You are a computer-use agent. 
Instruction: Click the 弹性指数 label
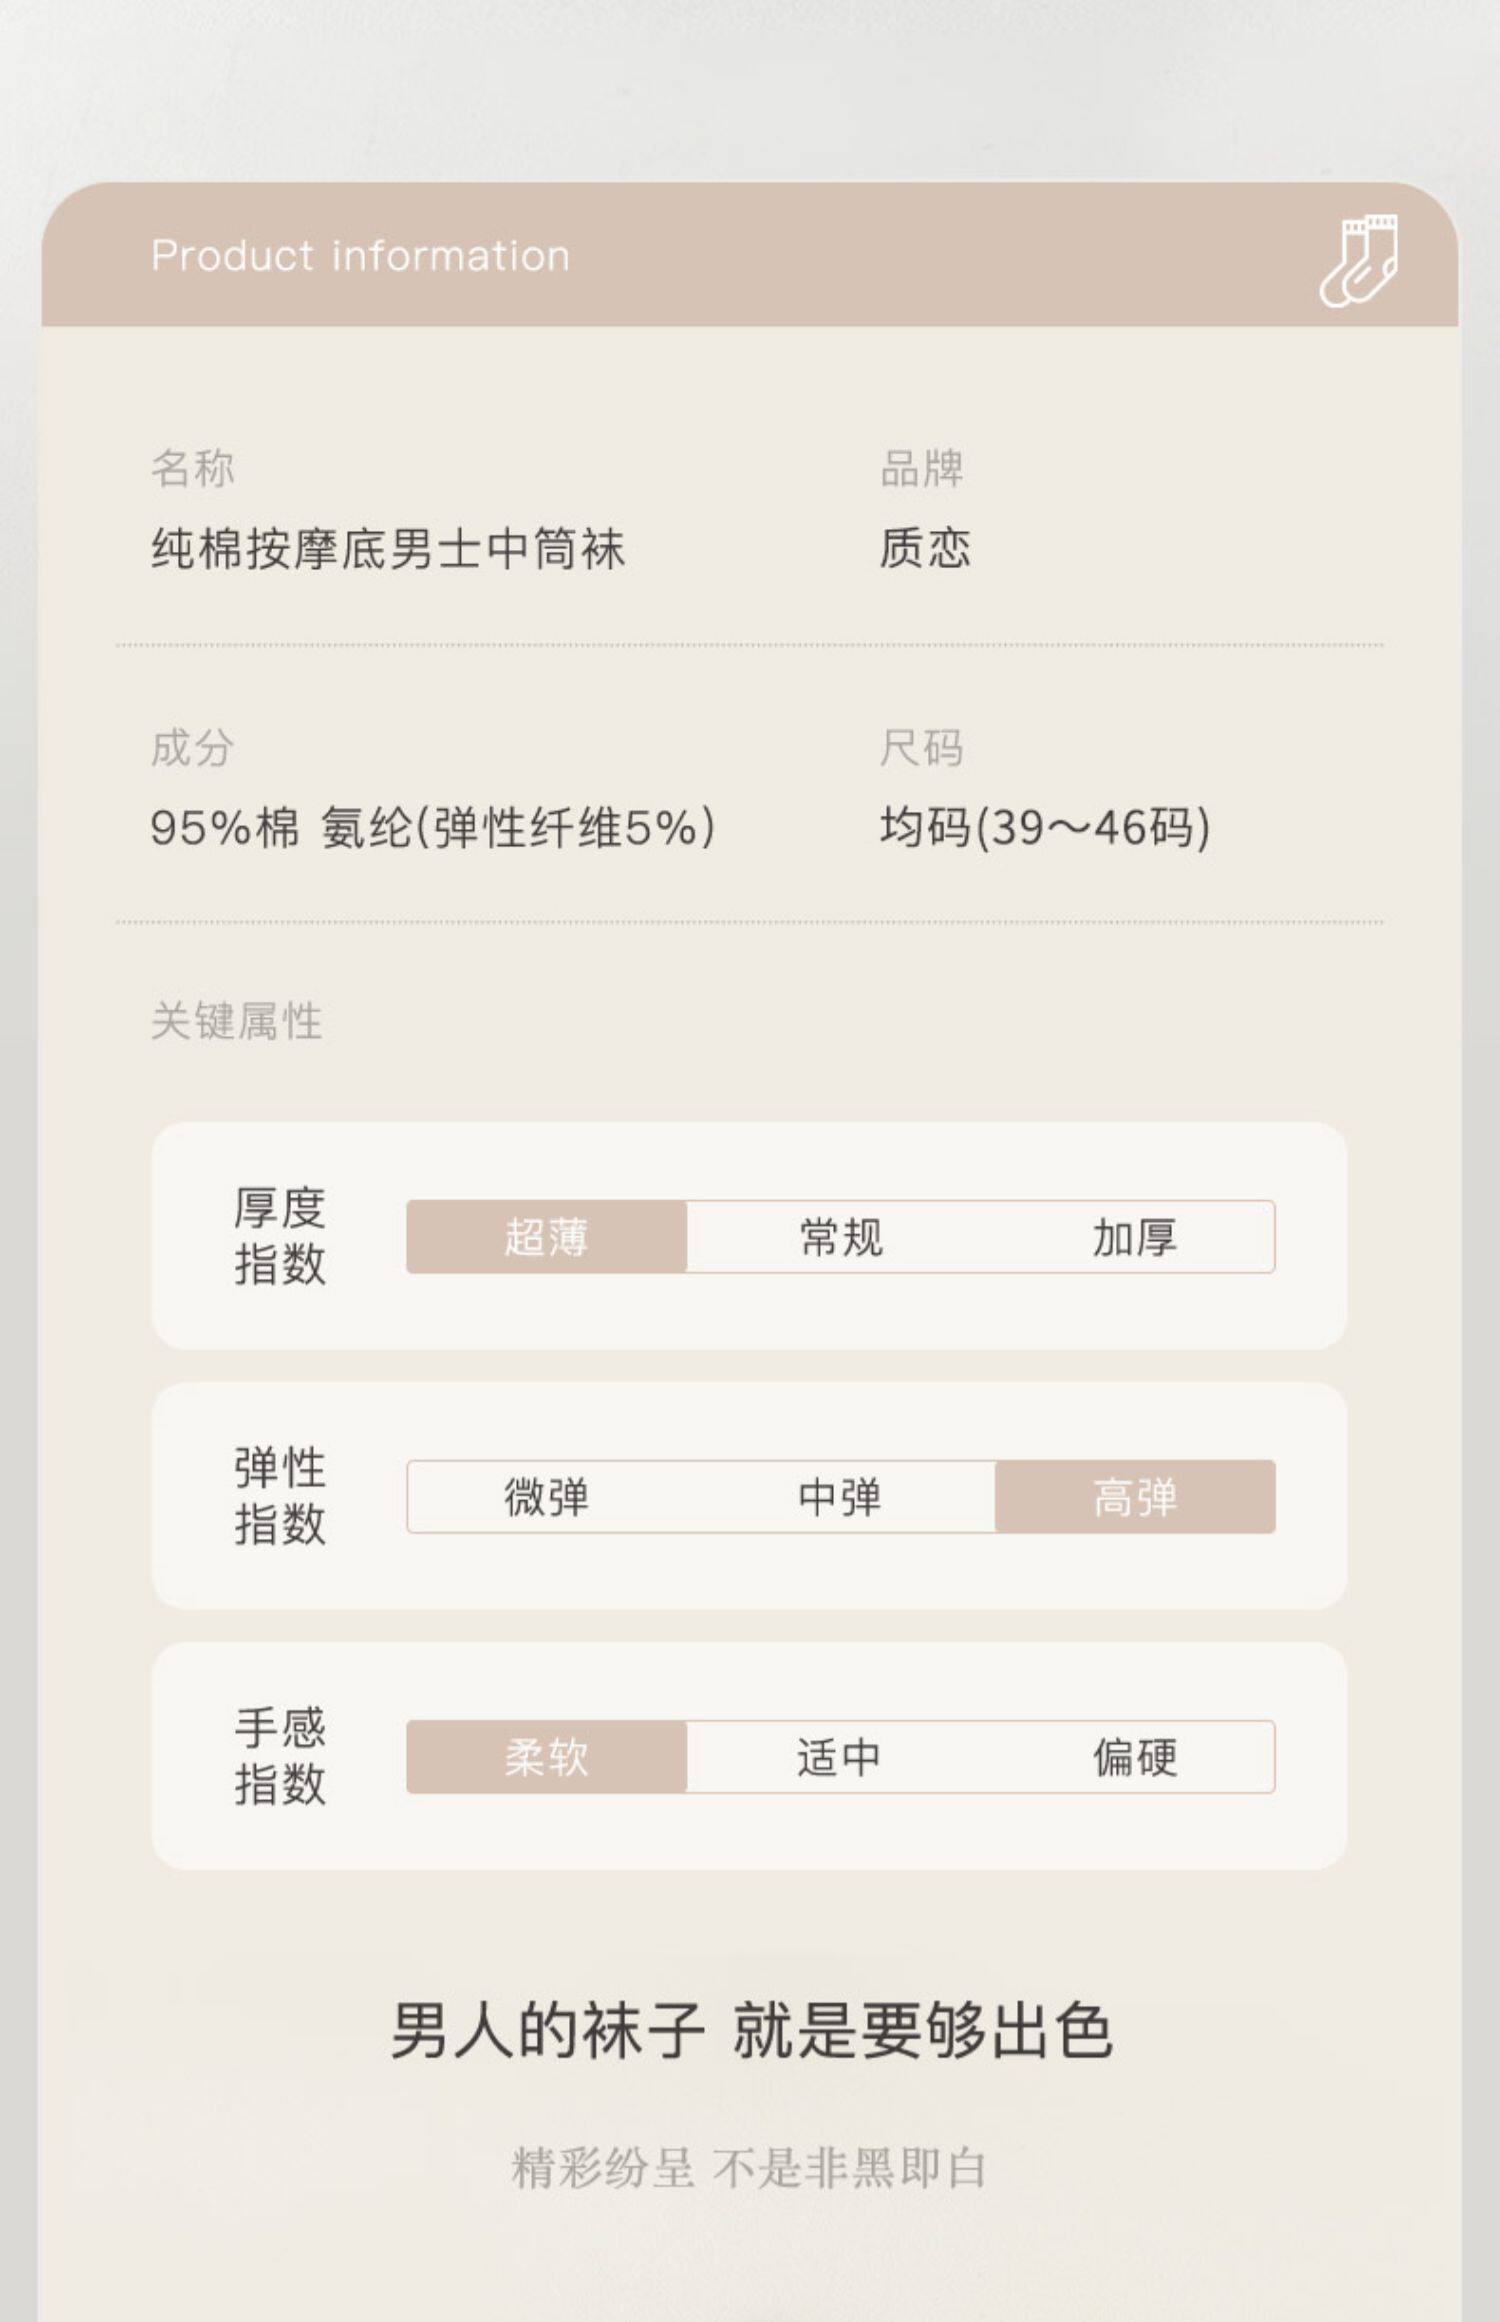pos(280,1496)
